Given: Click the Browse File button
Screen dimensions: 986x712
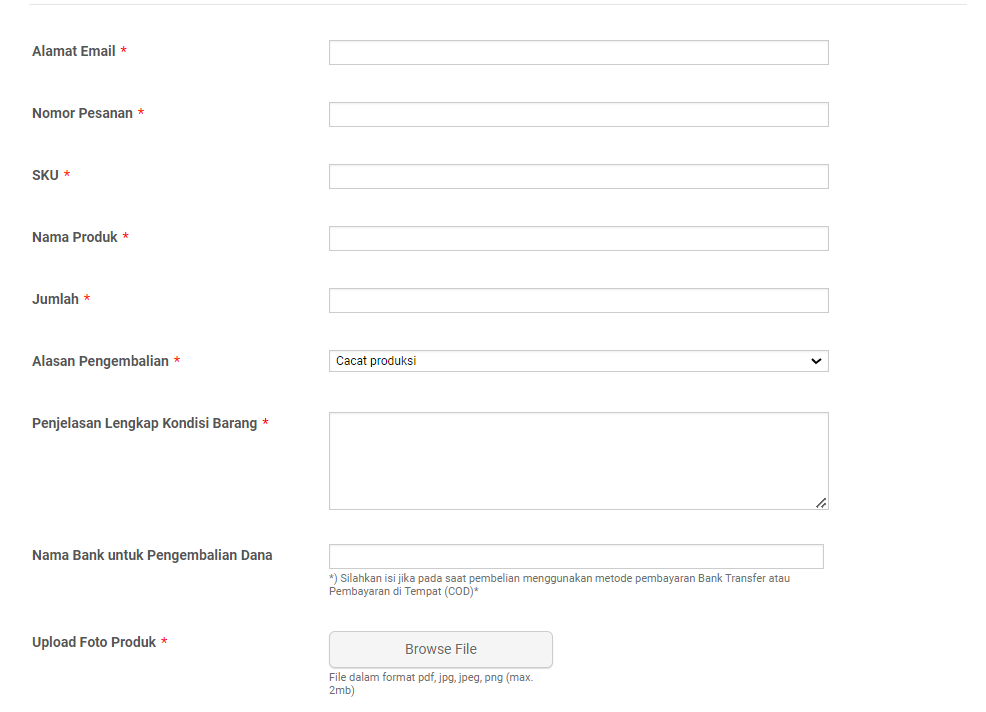Looking at the screenshot, I should (441, 649).
